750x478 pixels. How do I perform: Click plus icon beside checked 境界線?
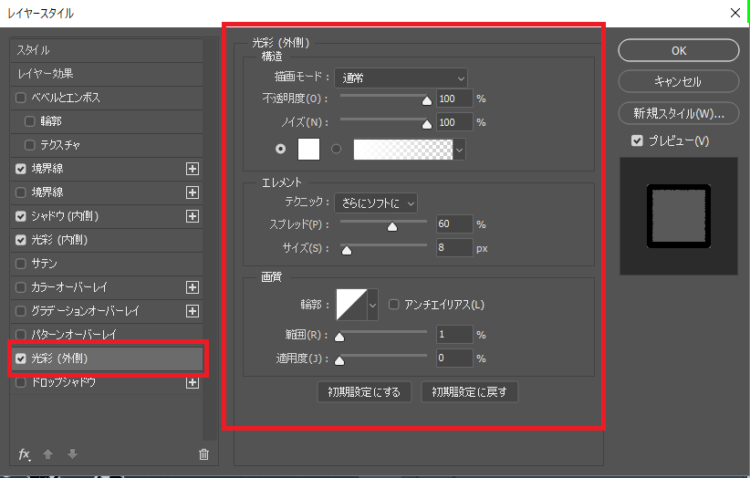coord(192,168)
